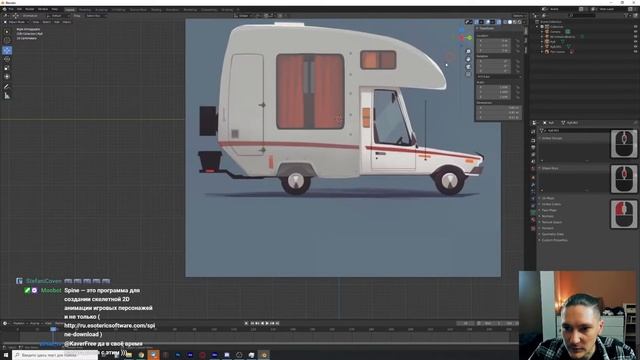Switch viewport to rendered shading
Viewport: 640px width, 360px height.
(x=520, y=22)
